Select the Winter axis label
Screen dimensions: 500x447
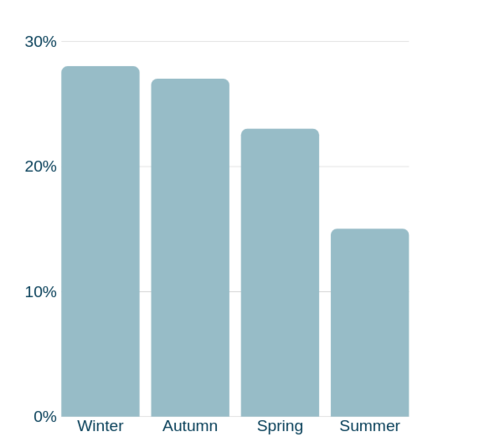point(100,426)
